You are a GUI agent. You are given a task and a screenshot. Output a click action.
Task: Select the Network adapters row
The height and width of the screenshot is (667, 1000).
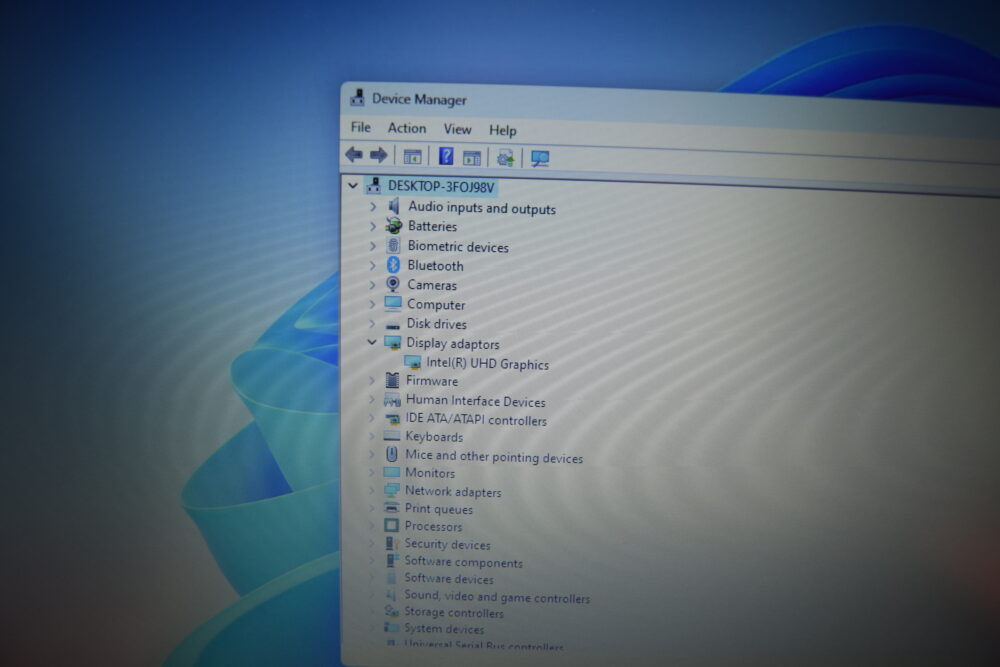453,492
